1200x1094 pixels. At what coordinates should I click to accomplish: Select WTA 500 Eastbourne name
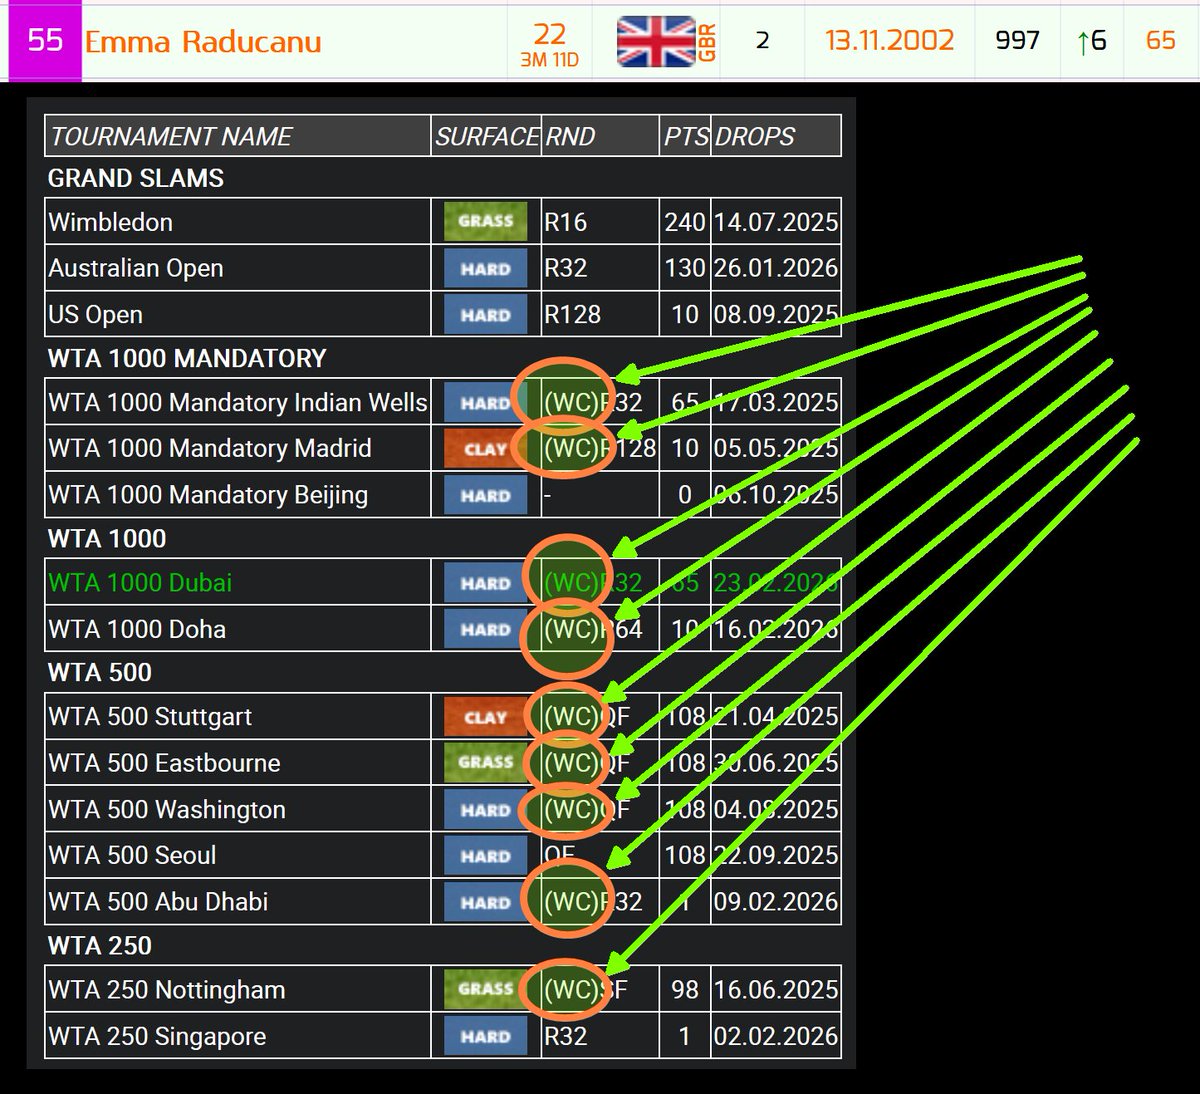click(x=164, y=763)
